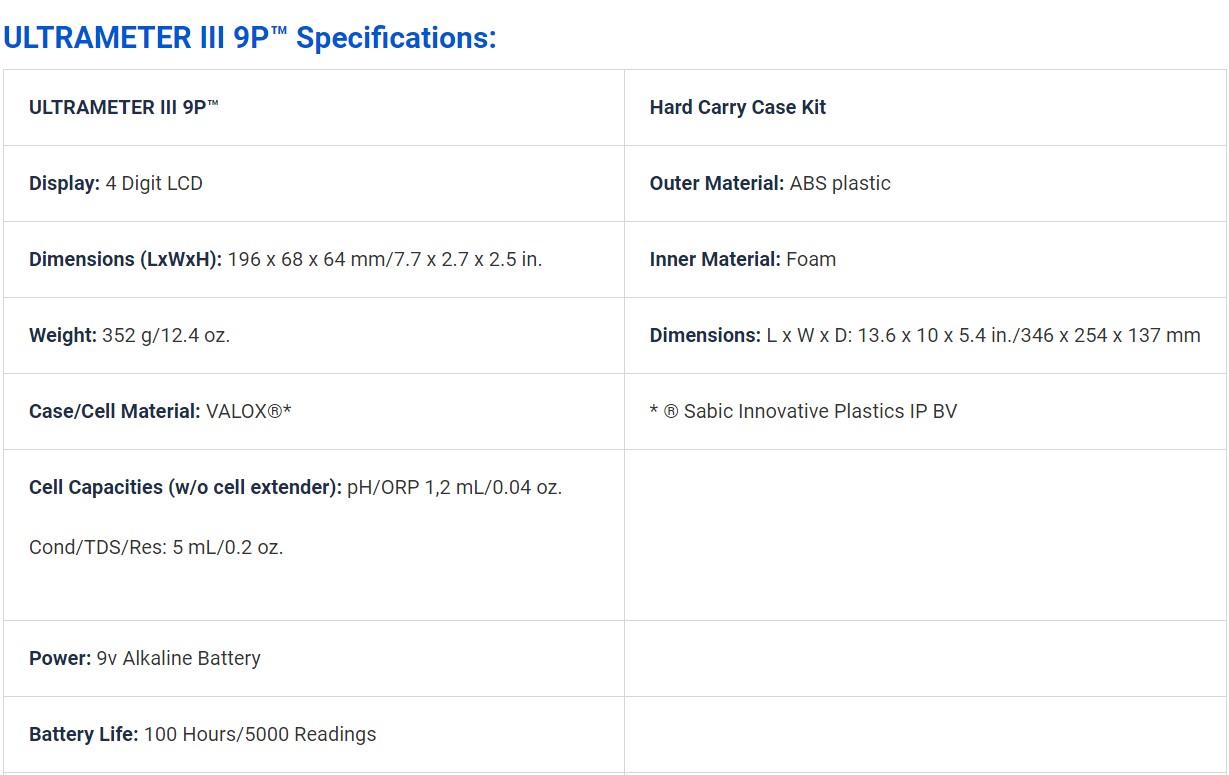The height and width of the screenshot is (775, 1229).
Task: Click the Cond/TDS/Res: 5 mL/0.2 oz. line
Action: 156,547
